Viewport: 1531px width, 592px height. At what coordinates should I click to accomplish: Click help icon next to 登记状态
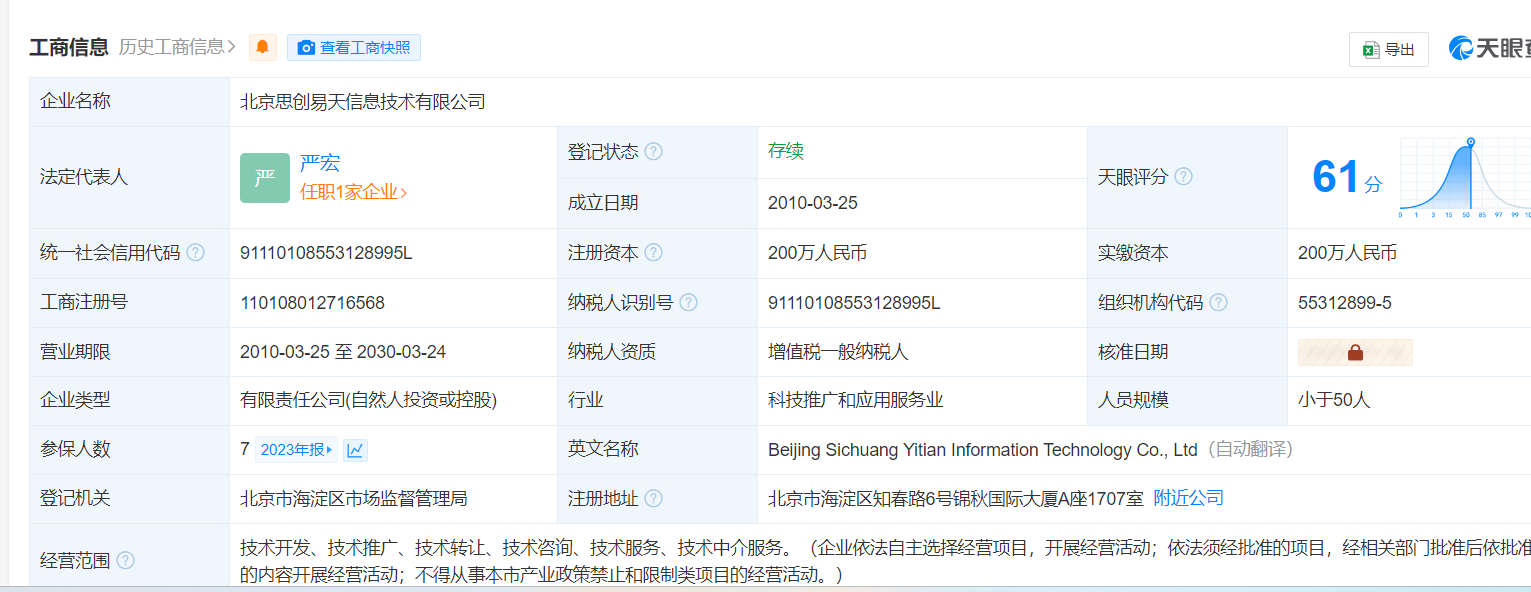coord(653,151)
